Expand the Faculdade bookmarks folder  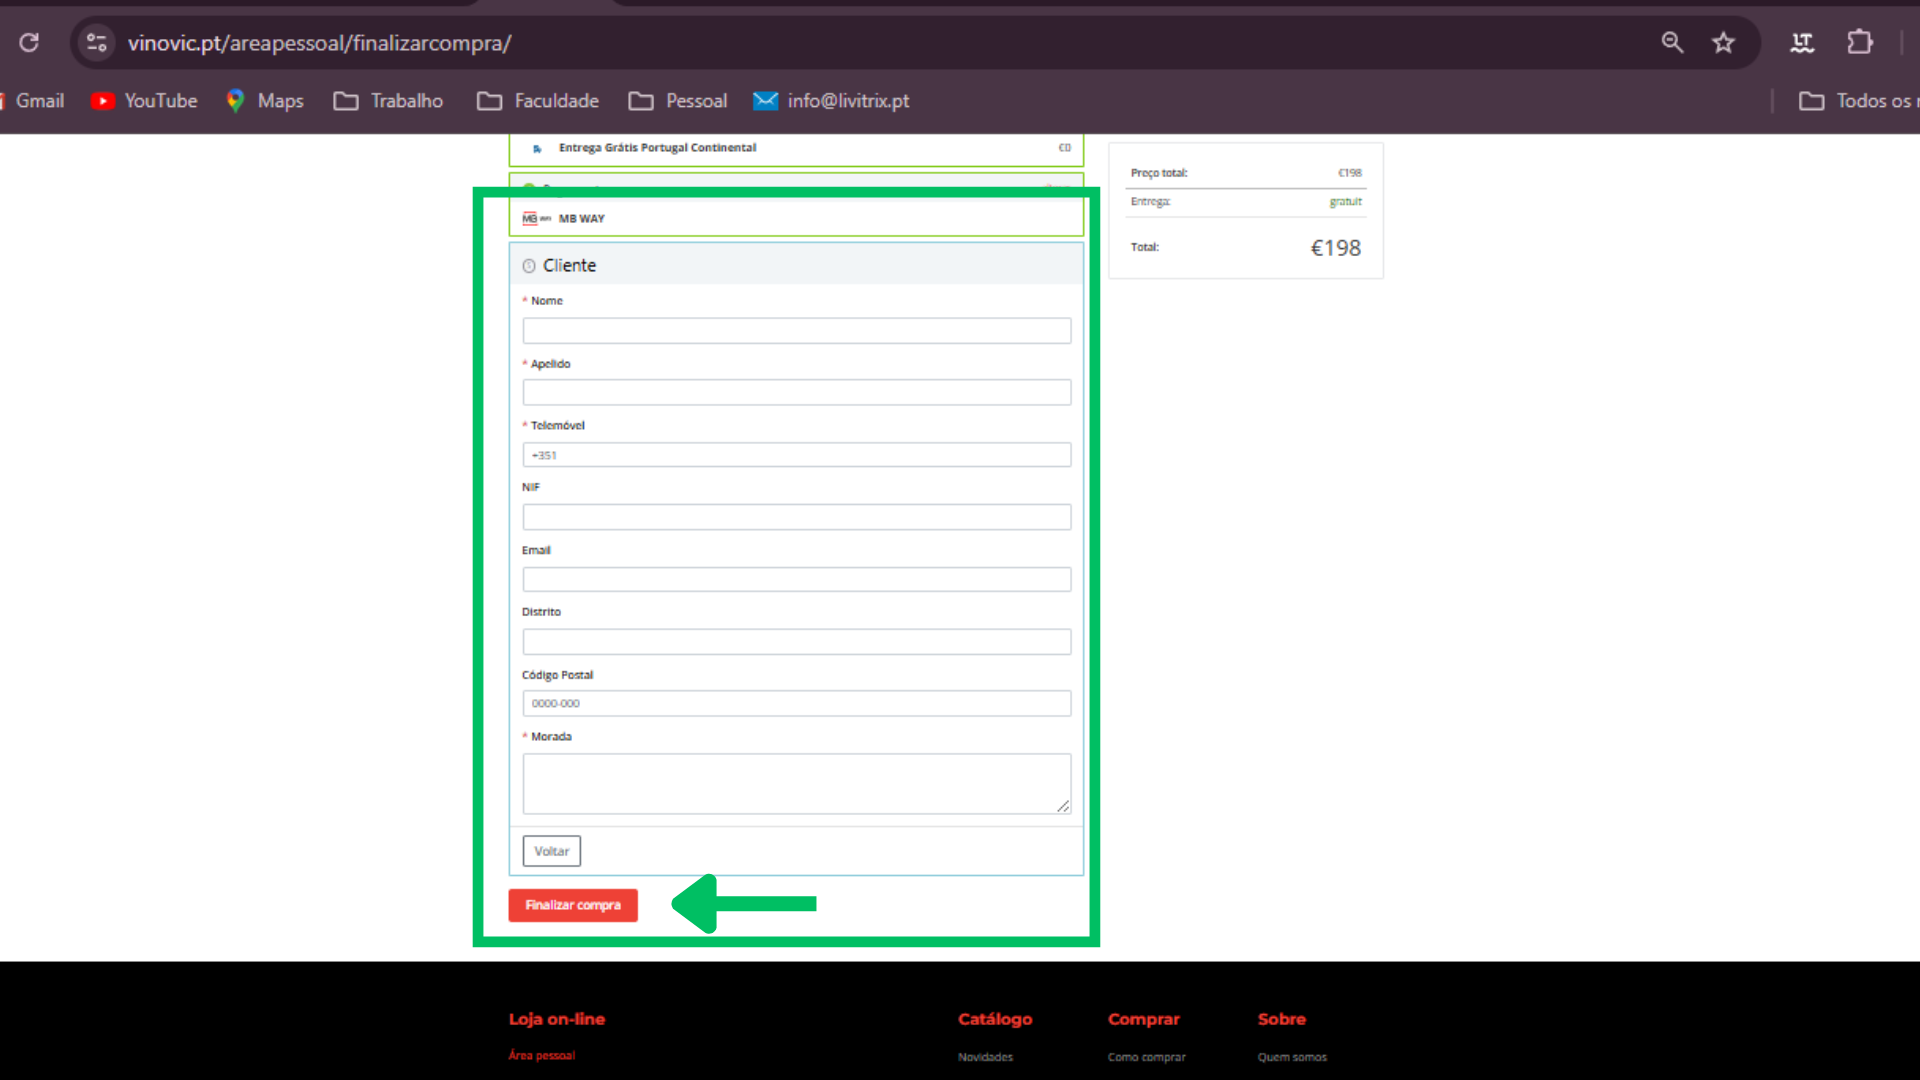click(538, 101)
